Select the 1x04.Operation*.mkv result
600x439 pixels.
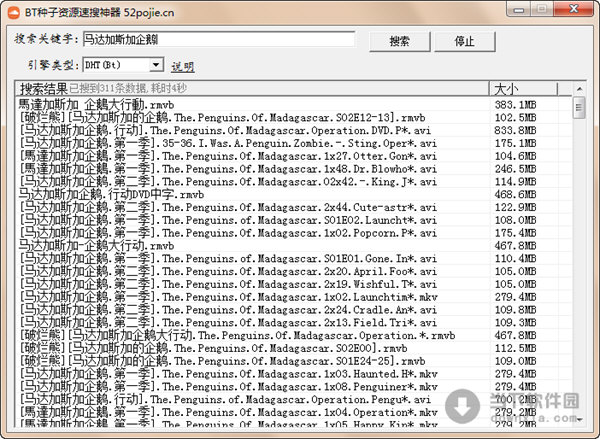click(x=228, y=412)
